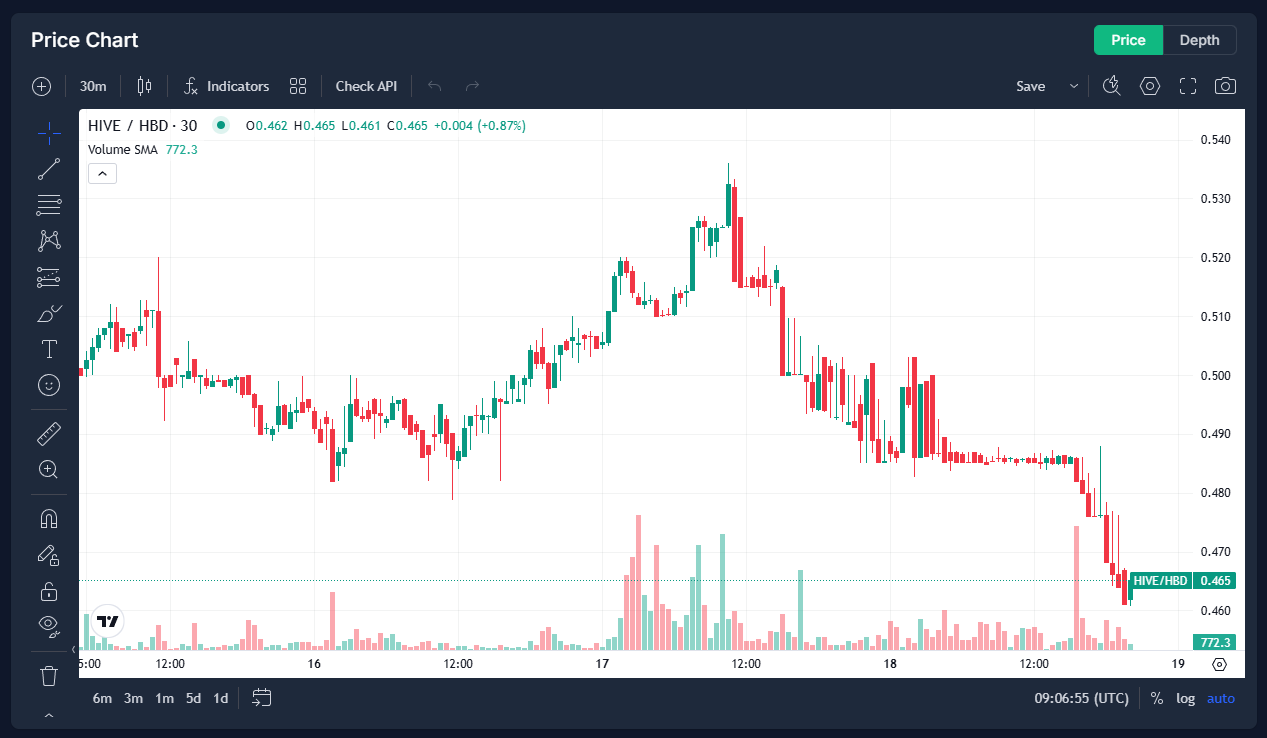Switch to the Depth tab
This screenshot has height=738, width=1267.
tap(1200, 40)
